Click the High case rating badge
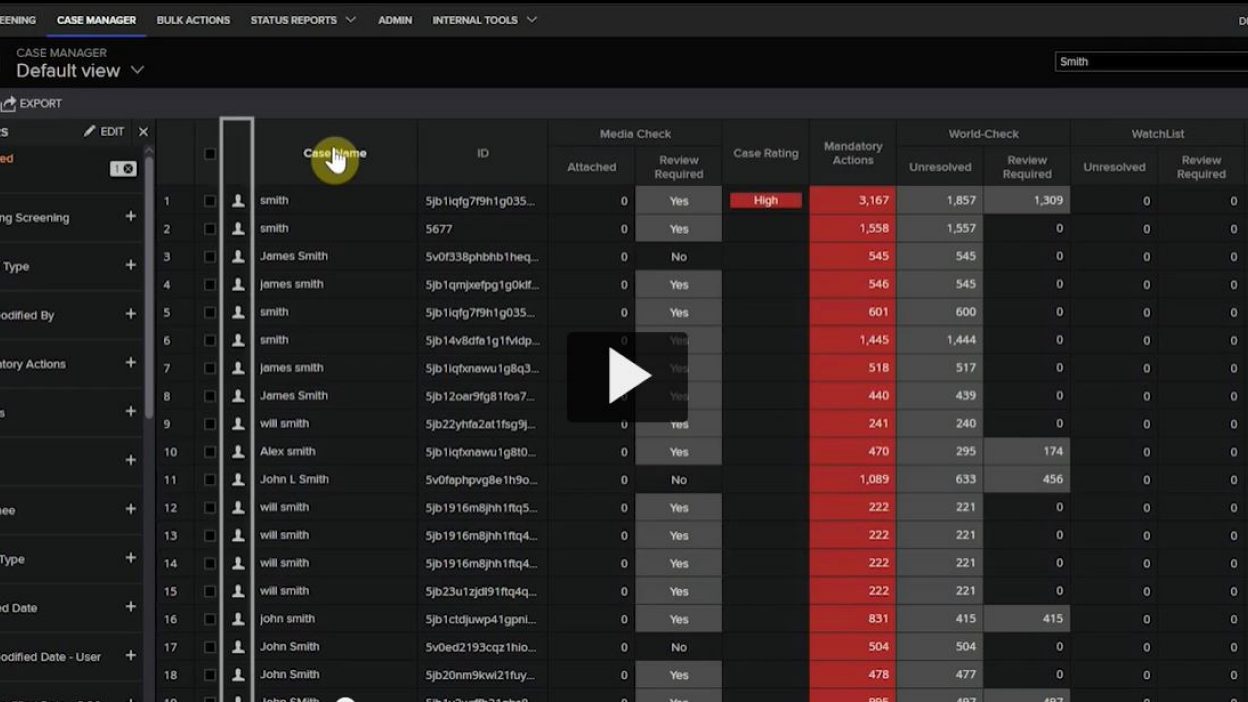 (765, 201)
